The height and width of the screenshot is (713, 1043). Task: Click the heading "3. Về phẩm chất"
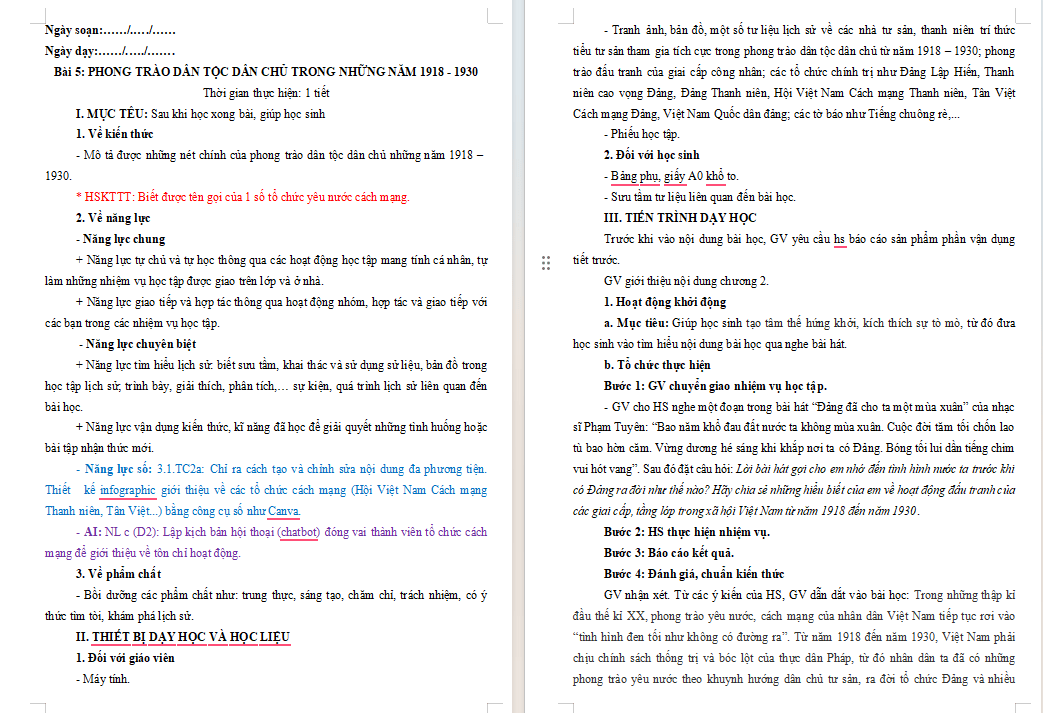[118, 574]
